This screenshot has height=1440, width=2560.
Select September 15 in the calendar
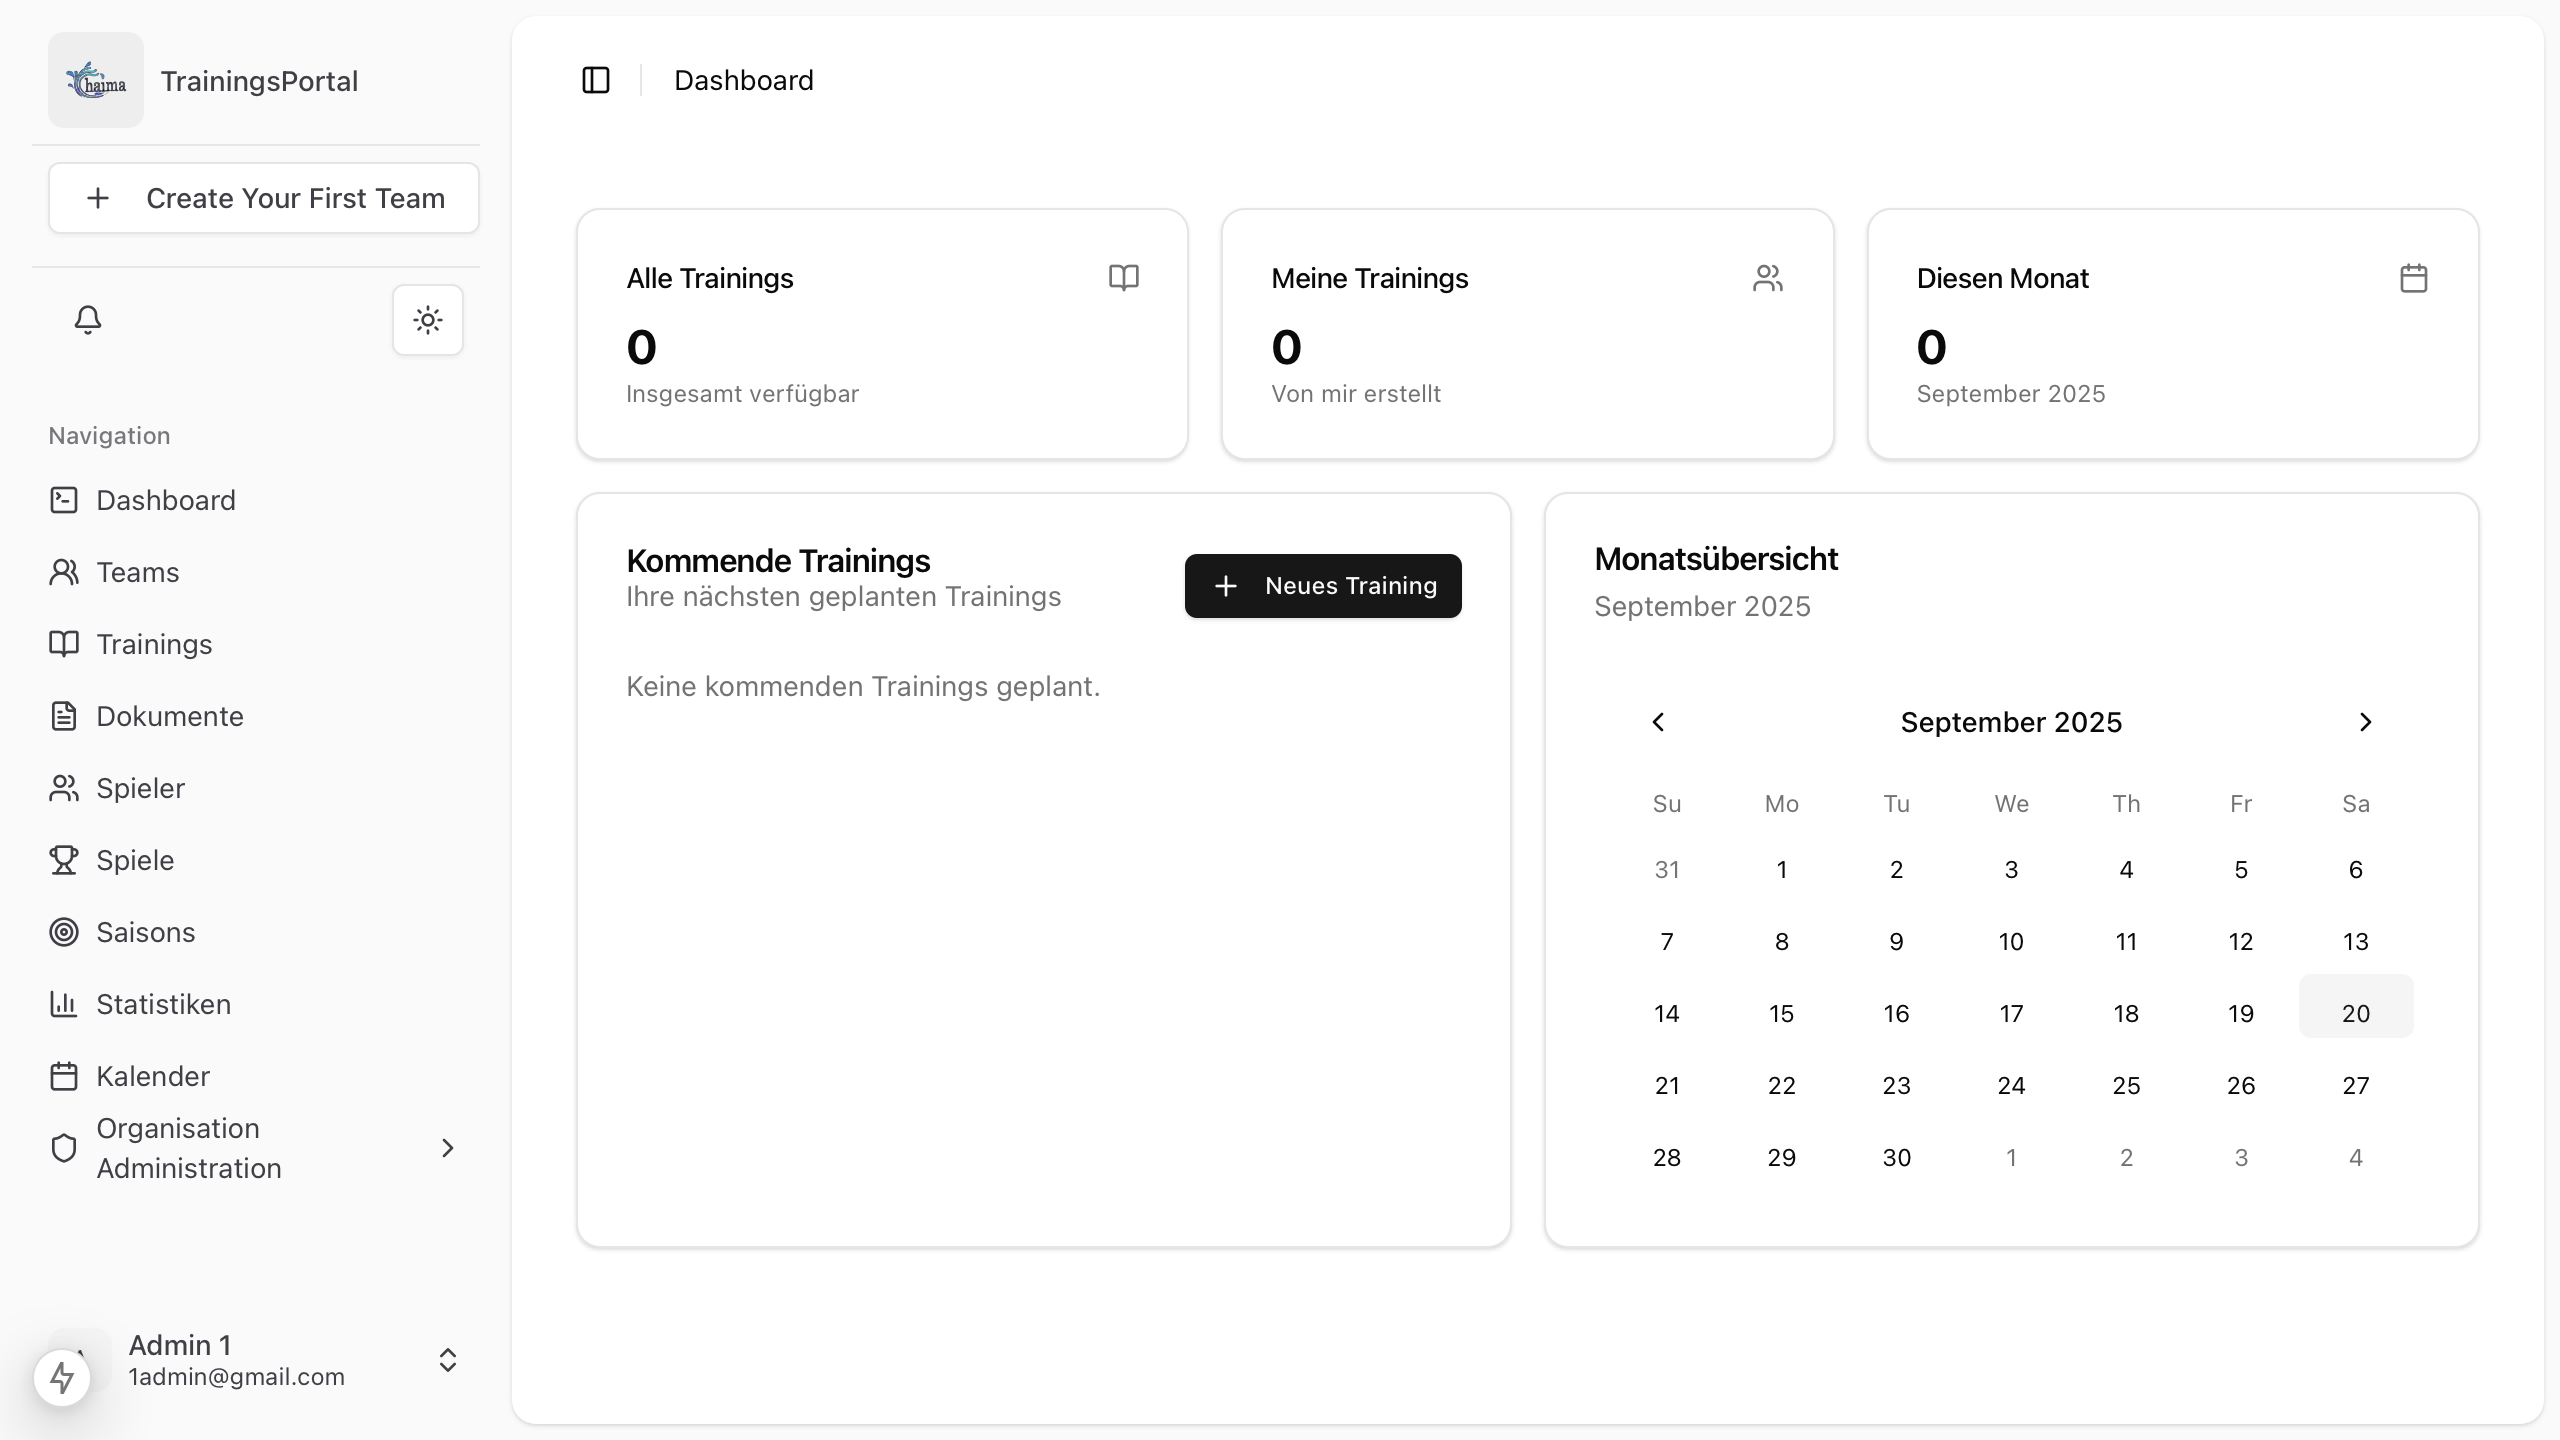coord(1782,1013)
